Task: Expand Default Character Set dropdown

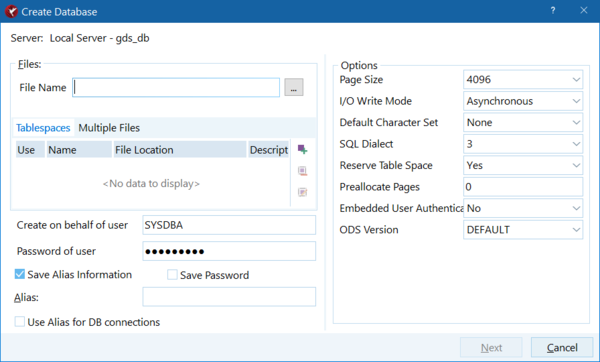Action: pos(576,122)
